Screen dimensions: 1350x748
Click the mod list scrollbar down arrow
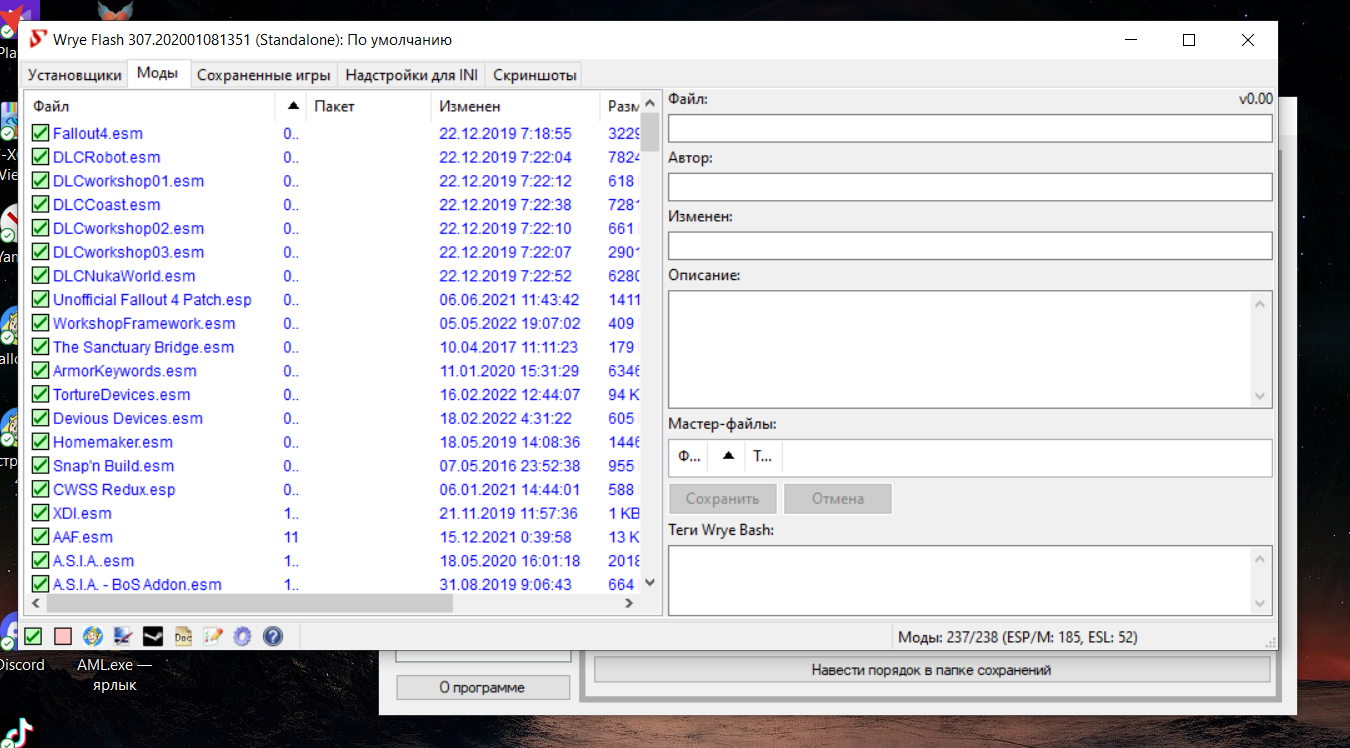[x=650, y=582]
